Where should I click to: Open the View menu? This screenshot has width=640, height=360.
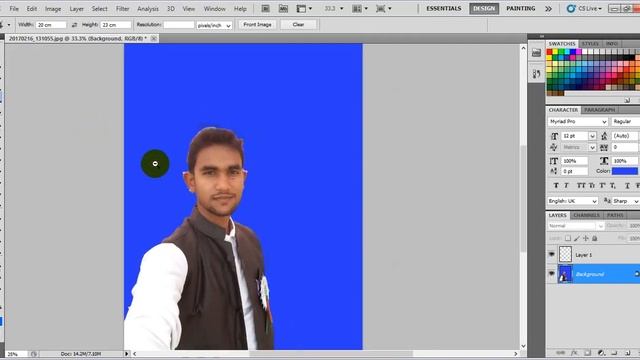point(188,9)
